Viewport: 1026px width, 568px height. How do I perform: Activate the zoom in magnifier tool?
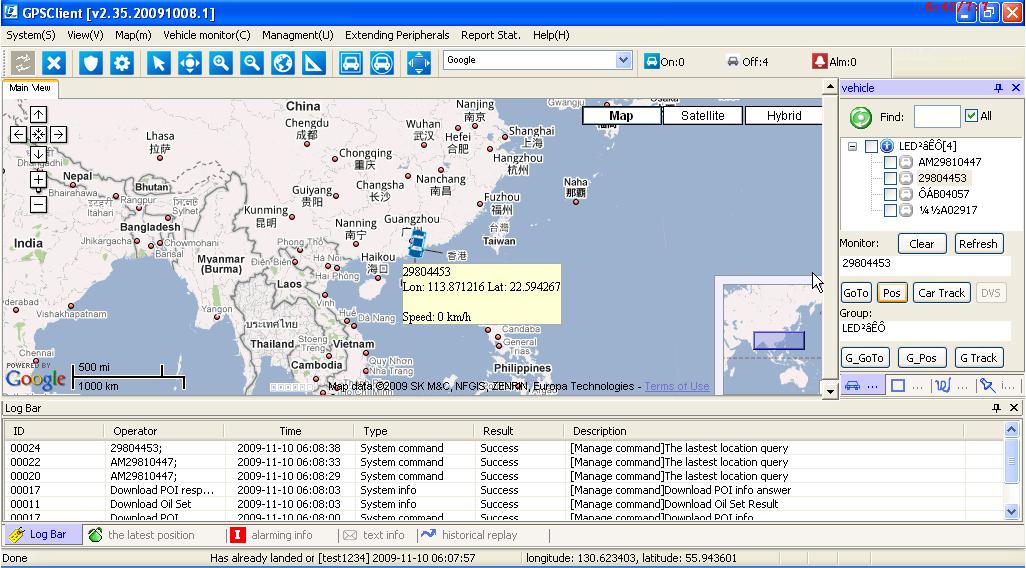pyautogui.click(x=221, y=63)
